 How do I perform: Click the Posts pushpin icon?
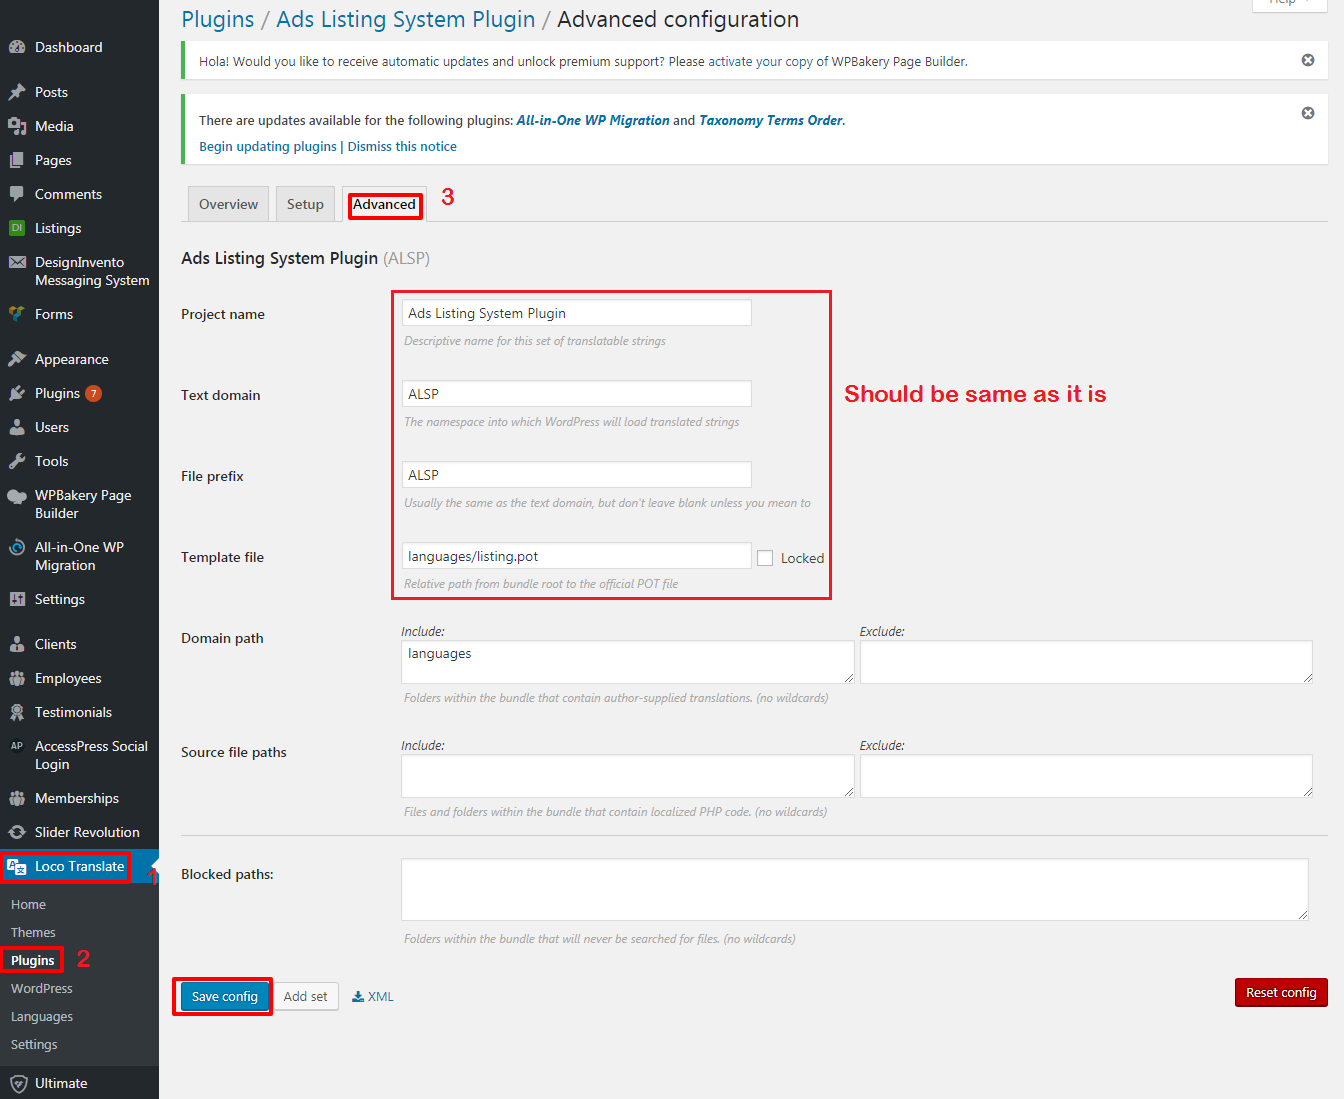(17, 92)
